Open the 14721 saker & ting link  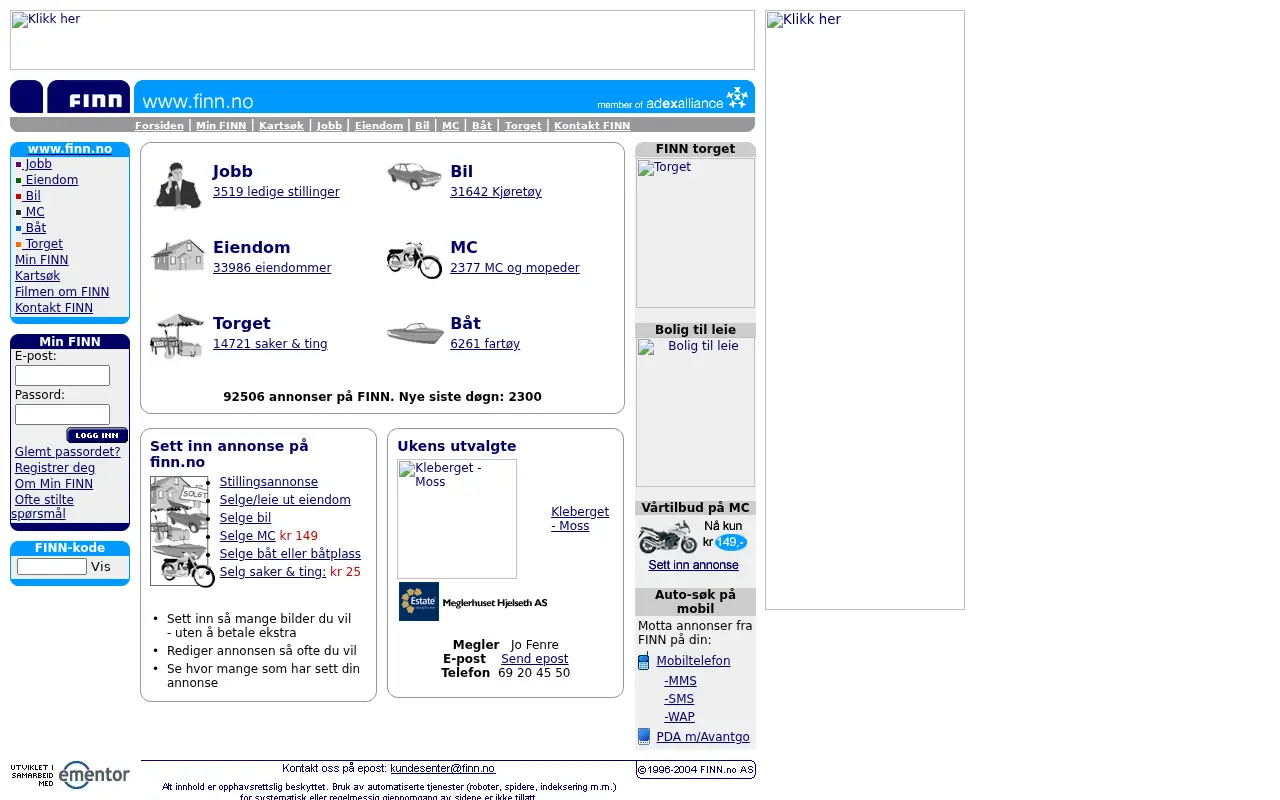pyautogui.click(x=270, y=344)
